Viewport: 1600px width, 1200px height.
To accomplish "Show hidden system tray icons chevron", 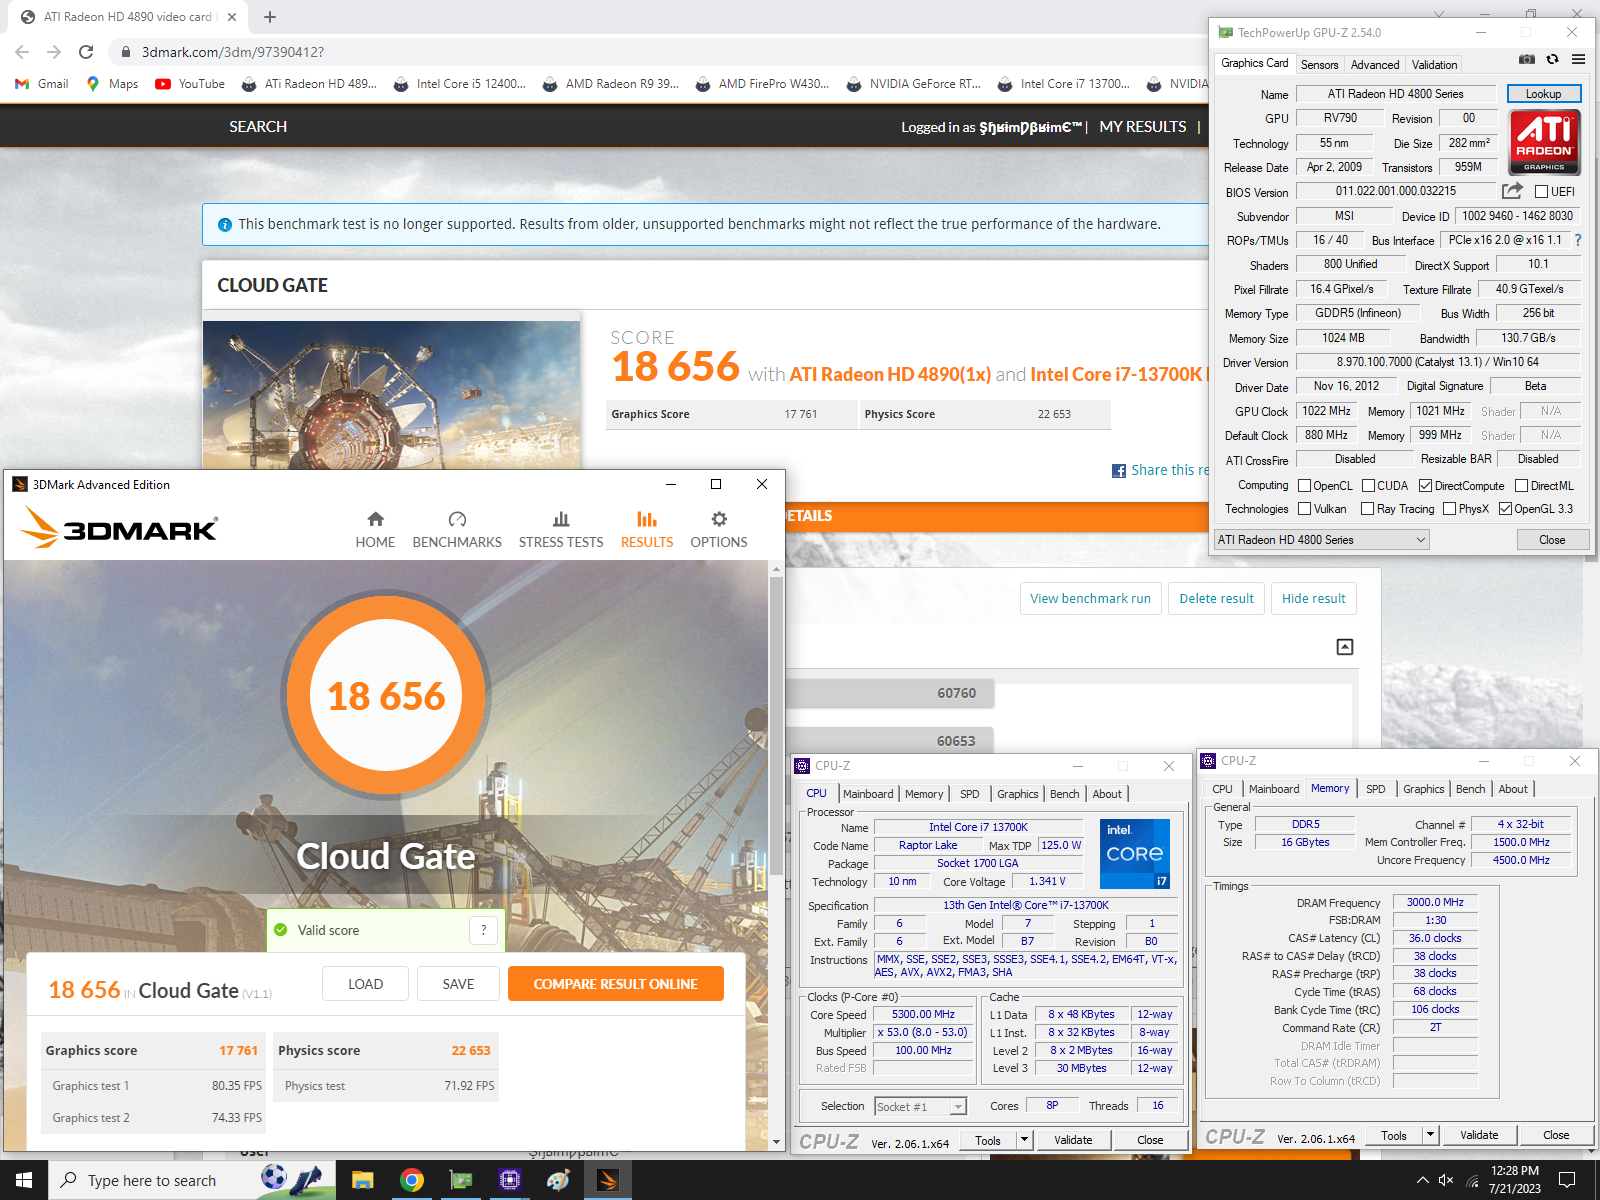I will click(1422, 1180).
